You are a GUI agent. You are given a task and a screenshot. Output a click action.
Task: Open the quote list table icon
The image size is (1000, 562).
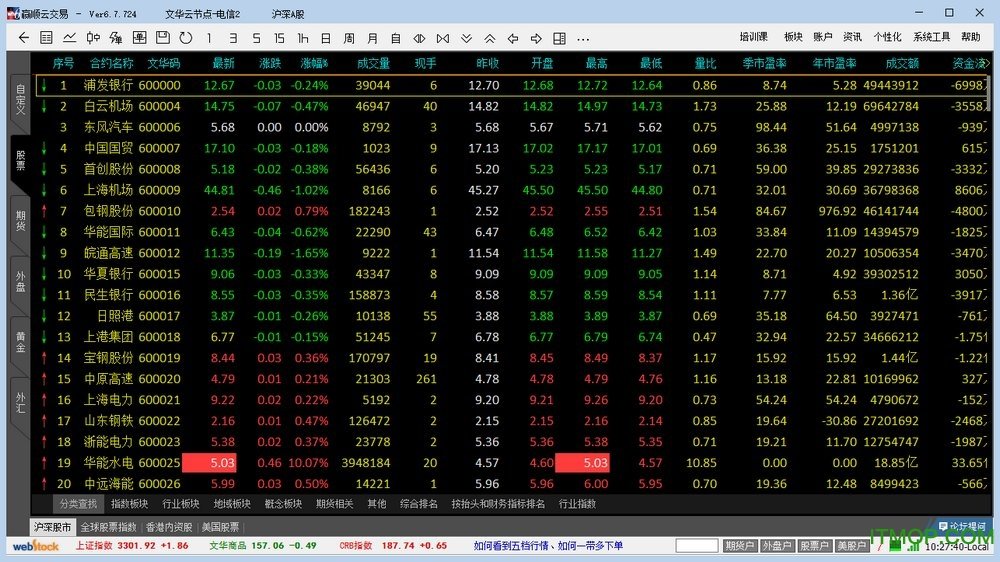[47, 38]
